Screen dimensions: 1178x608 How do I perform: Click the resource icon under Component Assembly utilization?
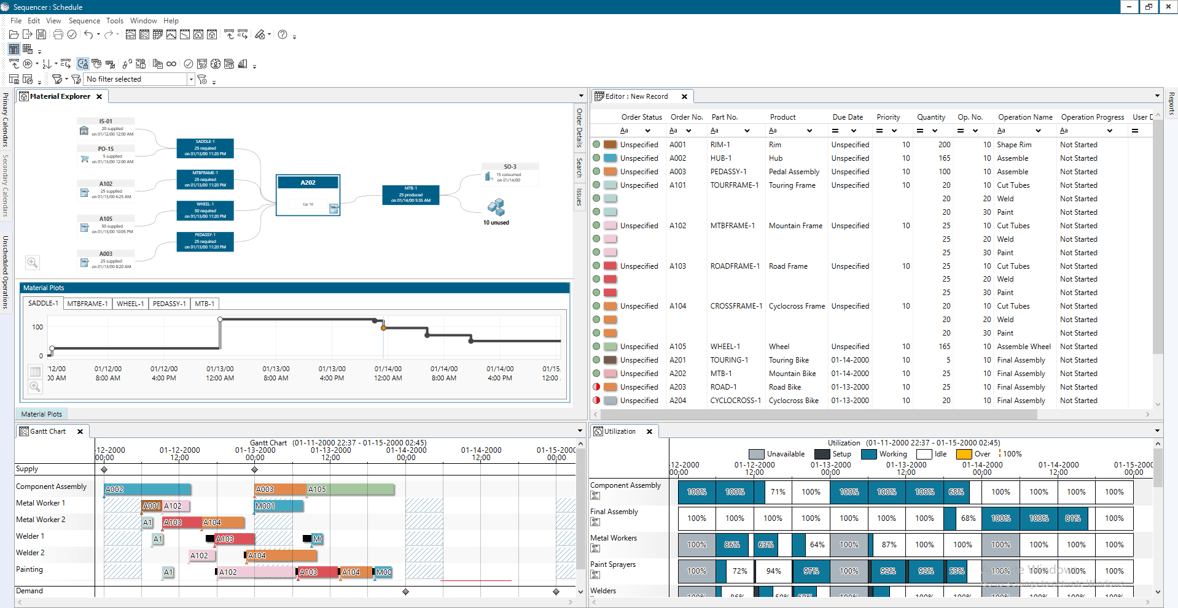point(595,496)
